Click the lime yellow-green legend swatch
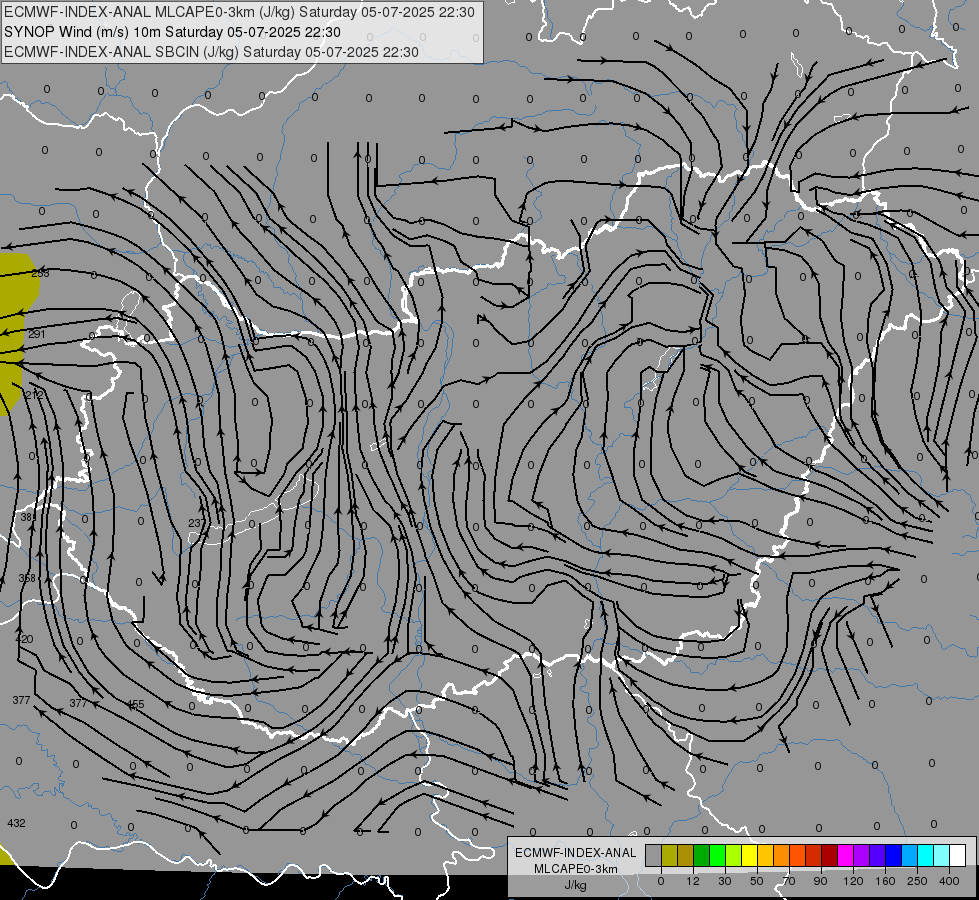 click(734, 855)
